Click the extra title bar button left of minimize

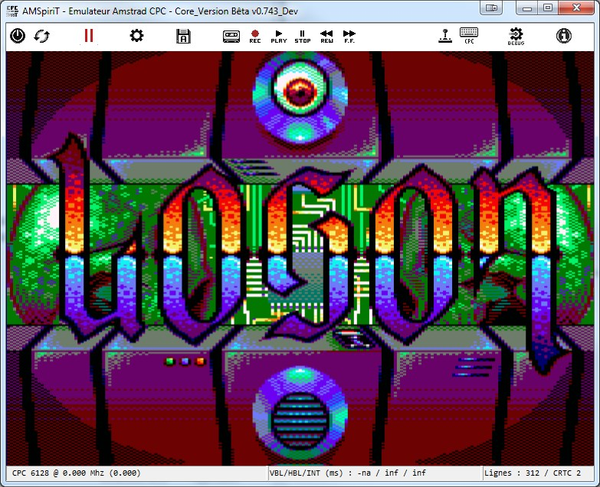[x=491, y=7]
